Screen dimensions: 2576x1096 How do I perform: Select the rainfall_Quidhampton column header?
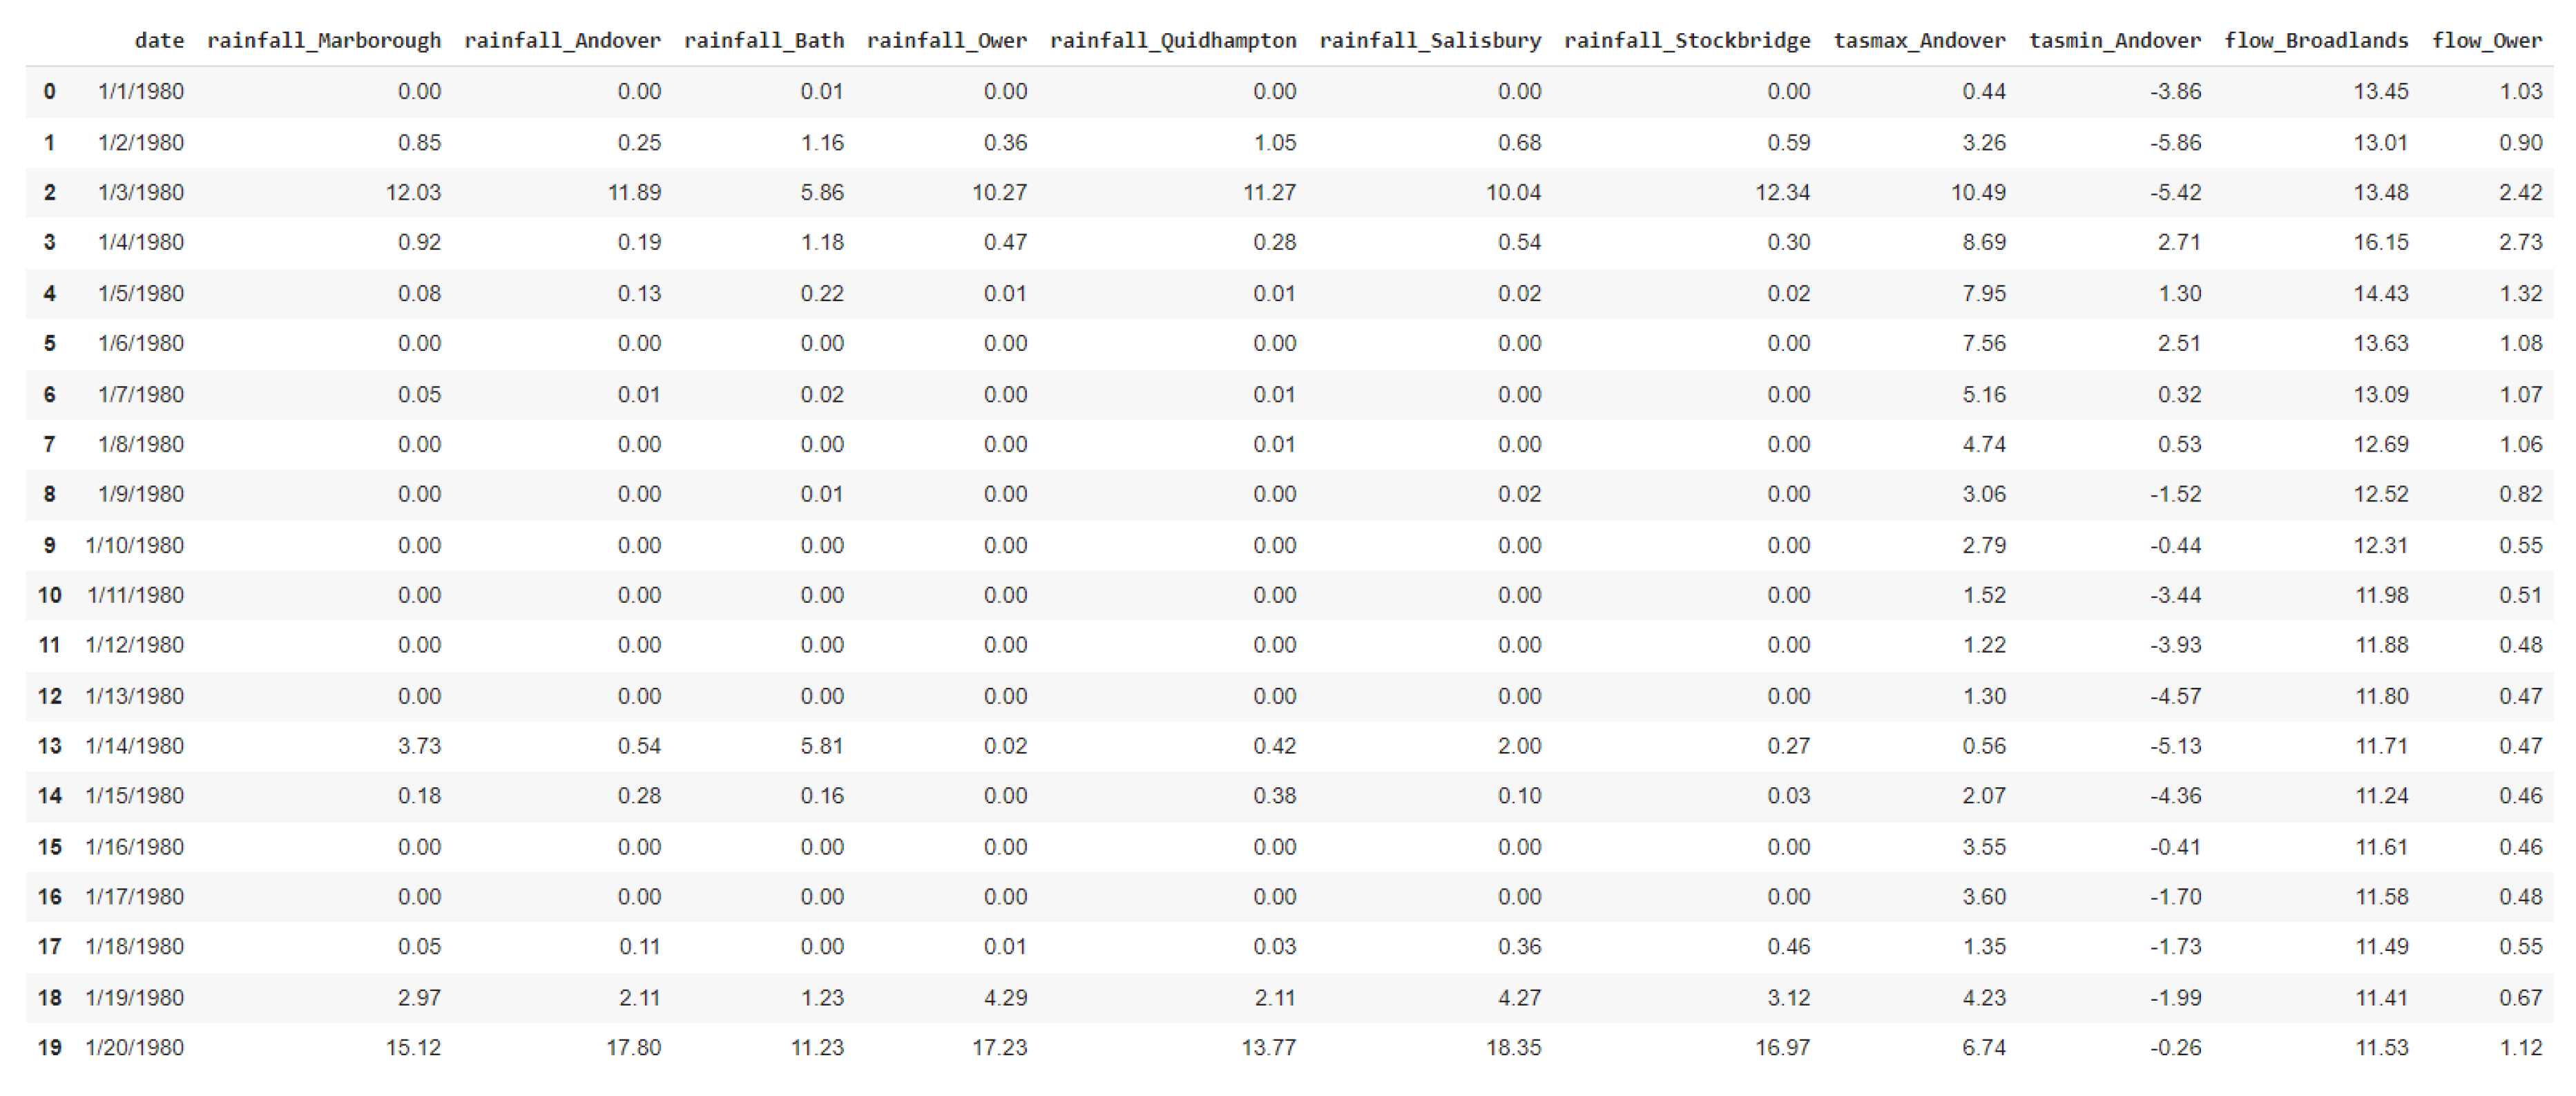click(1173, 40)
